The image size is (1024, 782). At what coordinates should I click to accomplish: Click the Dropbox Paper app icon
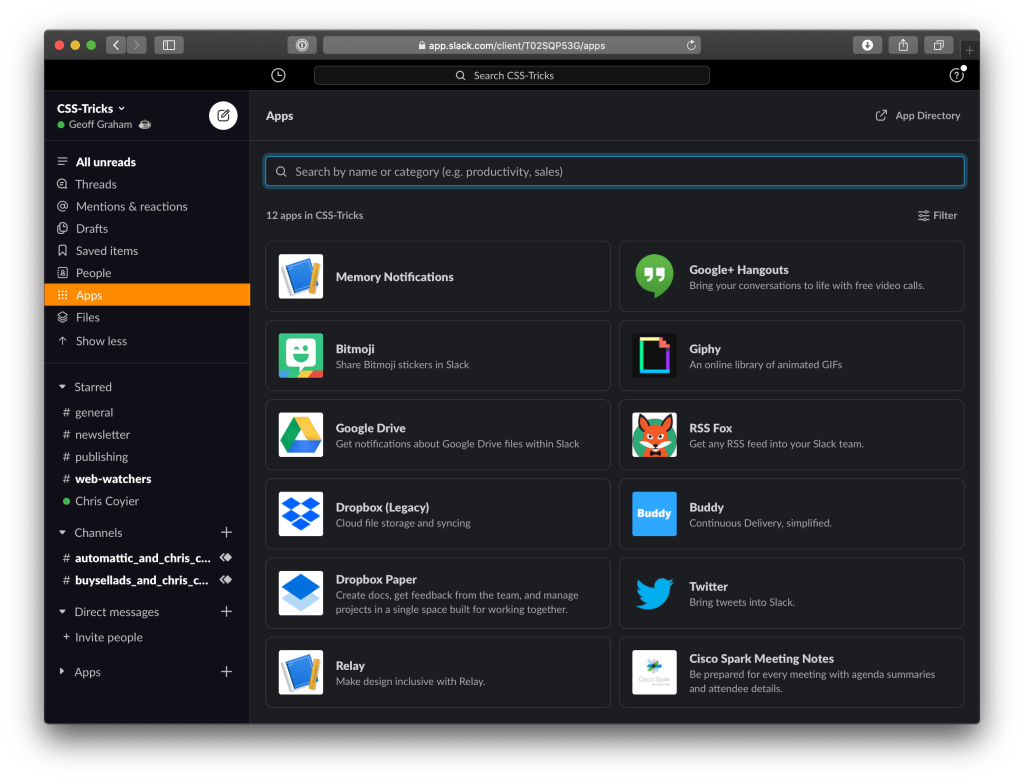tap(300, 593)
